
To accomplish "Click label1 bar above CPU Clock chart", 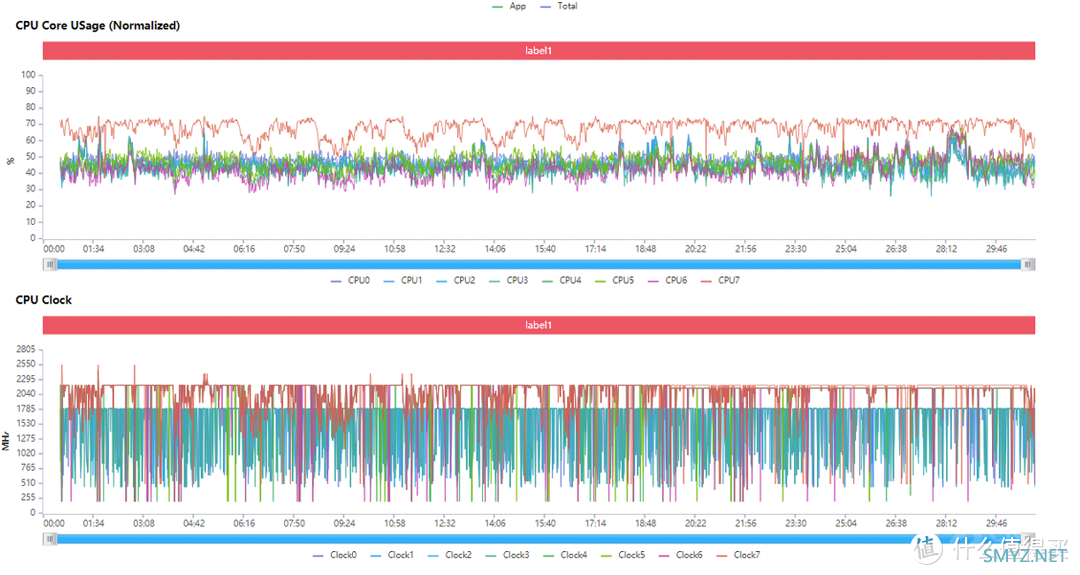I will (539, 325).
